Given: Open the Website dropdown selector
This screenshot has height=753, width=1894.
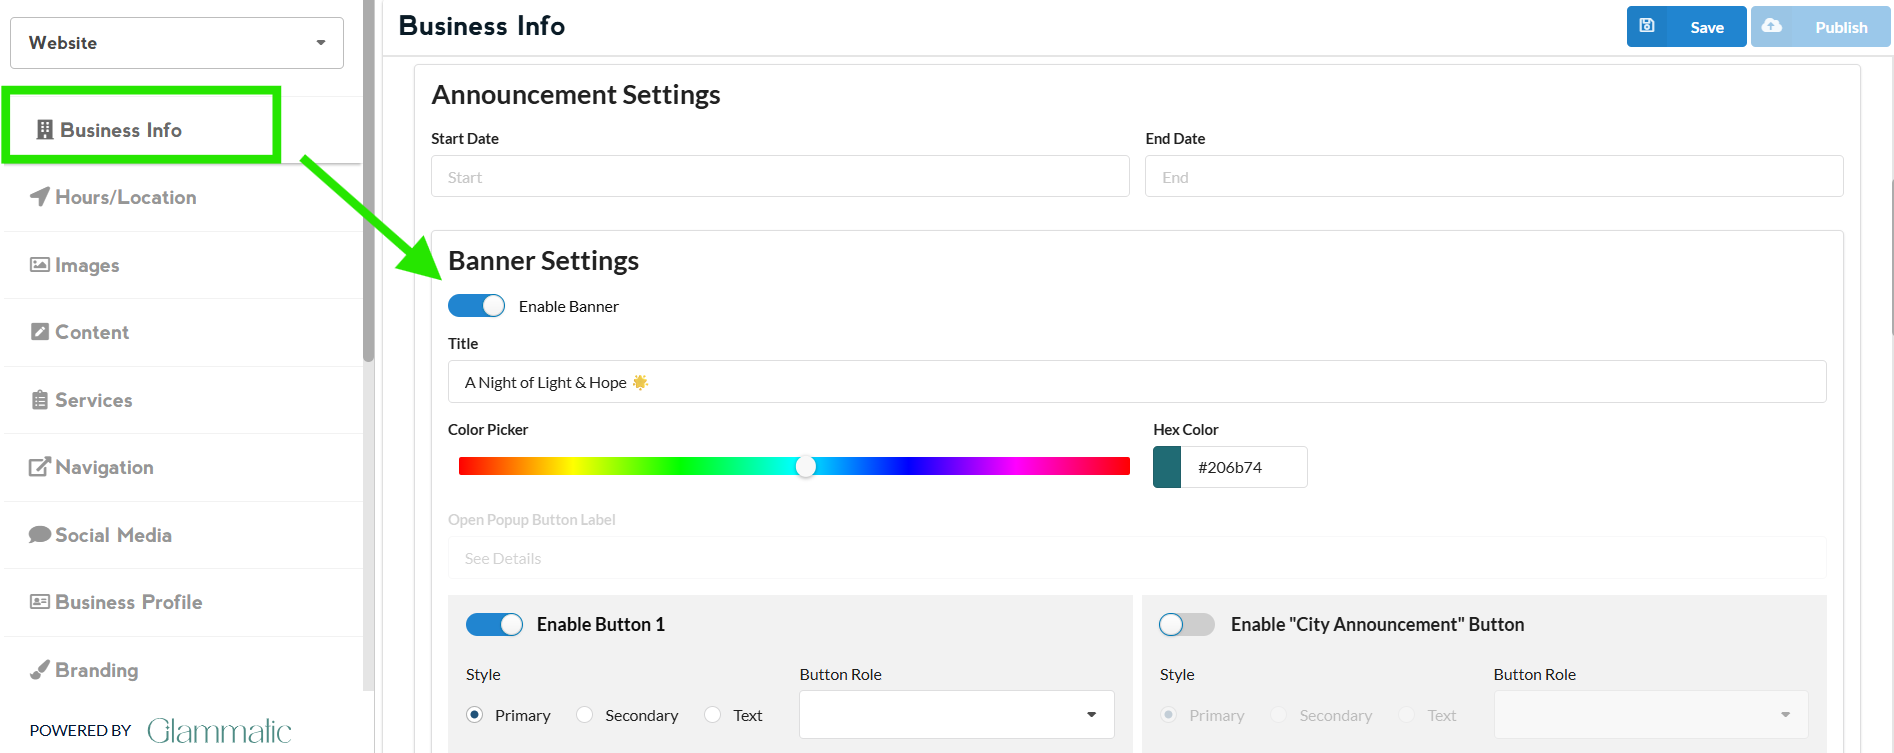Looking at the screenshot, I should click(x=177, y=43).
